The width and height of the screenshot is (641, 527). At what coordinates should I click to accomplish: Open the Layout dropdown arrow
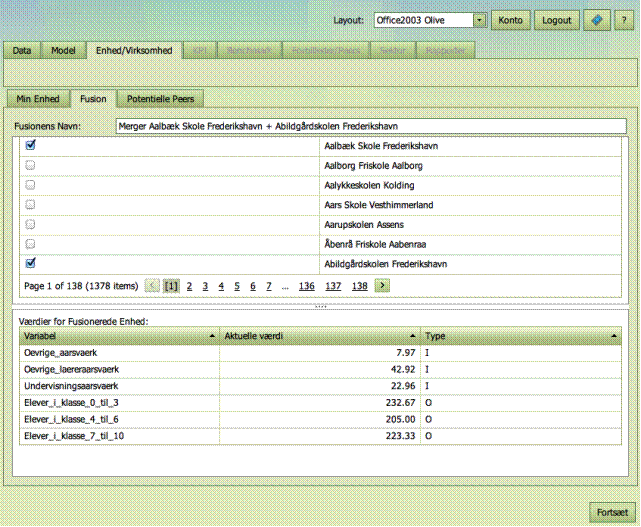coord(480,20)
